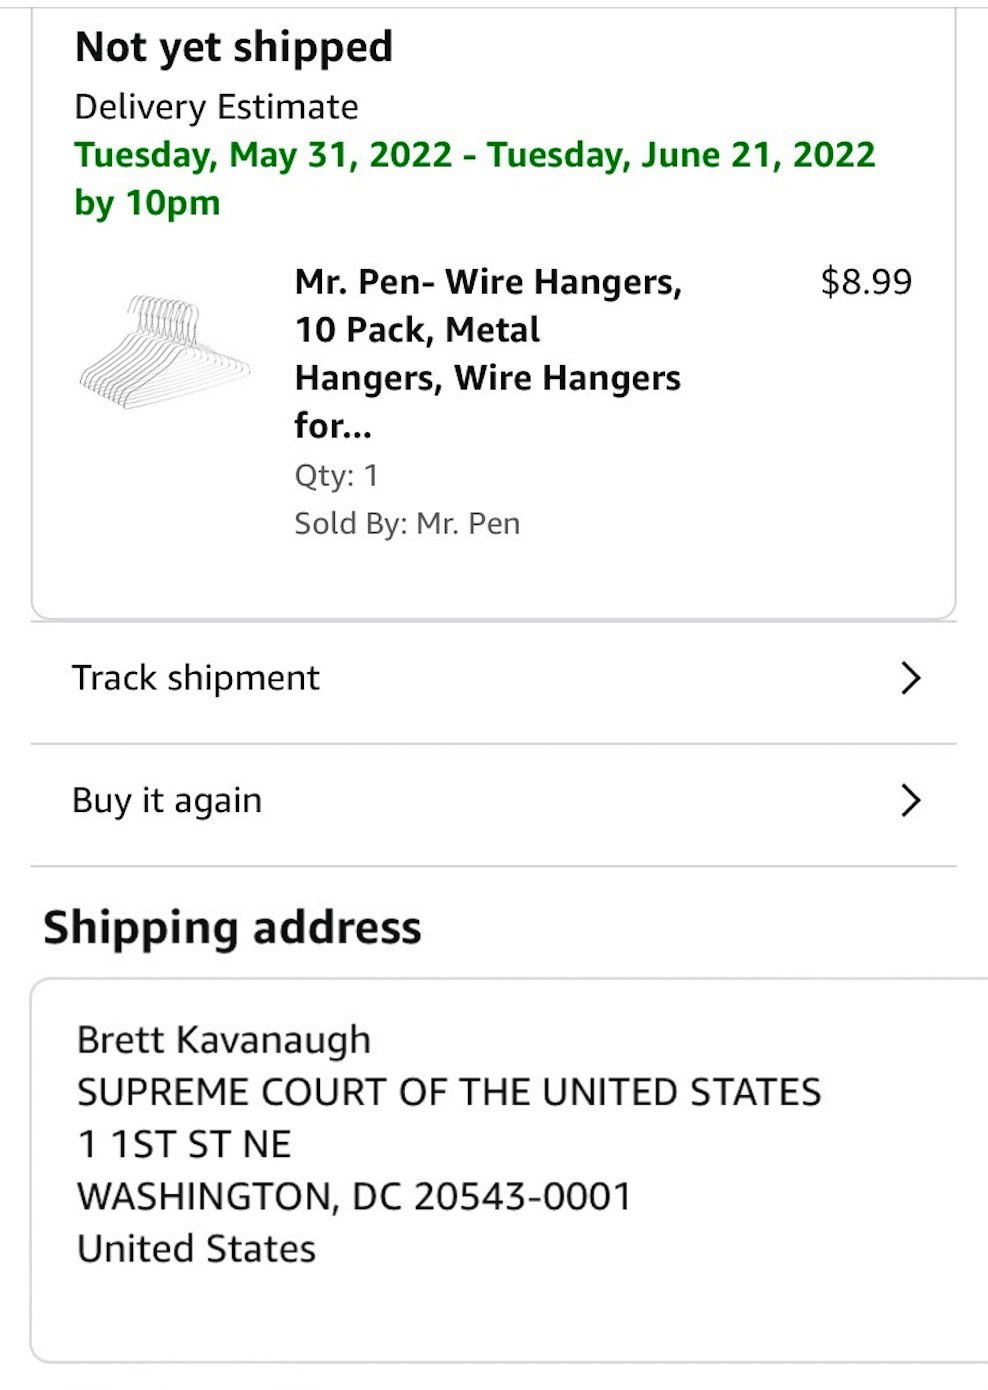
Task: Select the Buy it again option
Action: pos(167,801)
